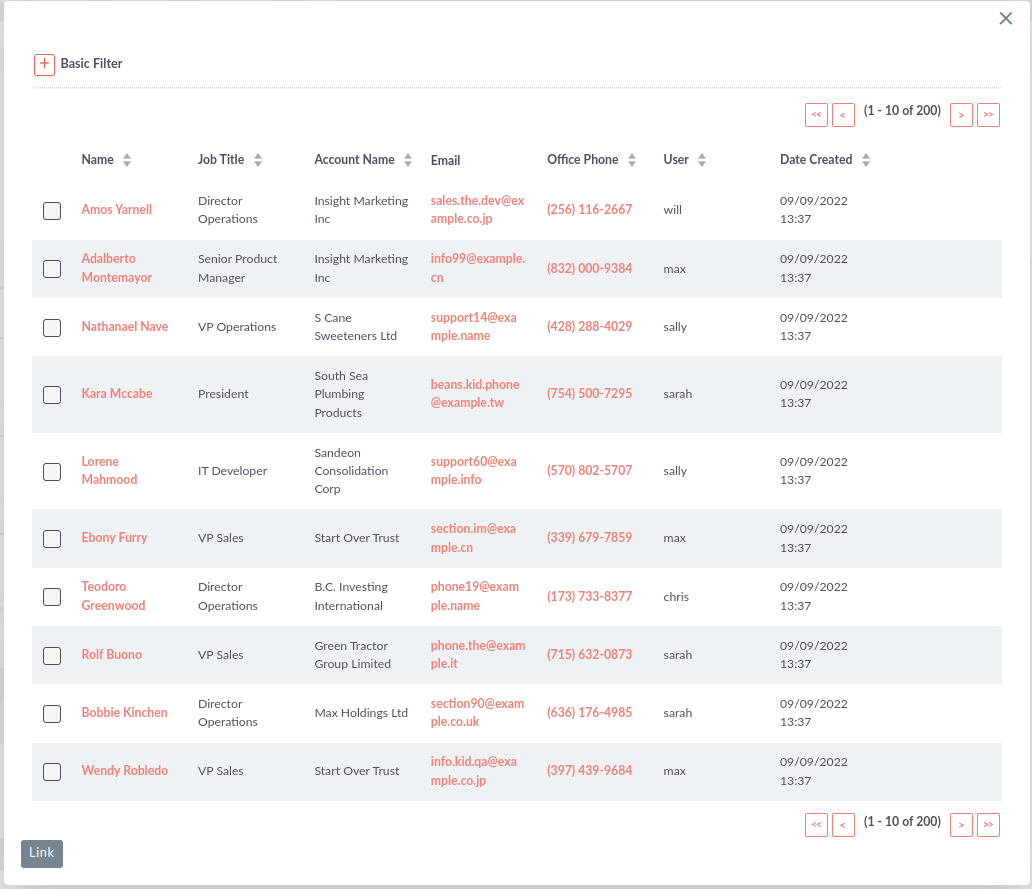Select checkbox for Amos Yarnell
The image size is (1032, 889).
(x=52, y=210)
